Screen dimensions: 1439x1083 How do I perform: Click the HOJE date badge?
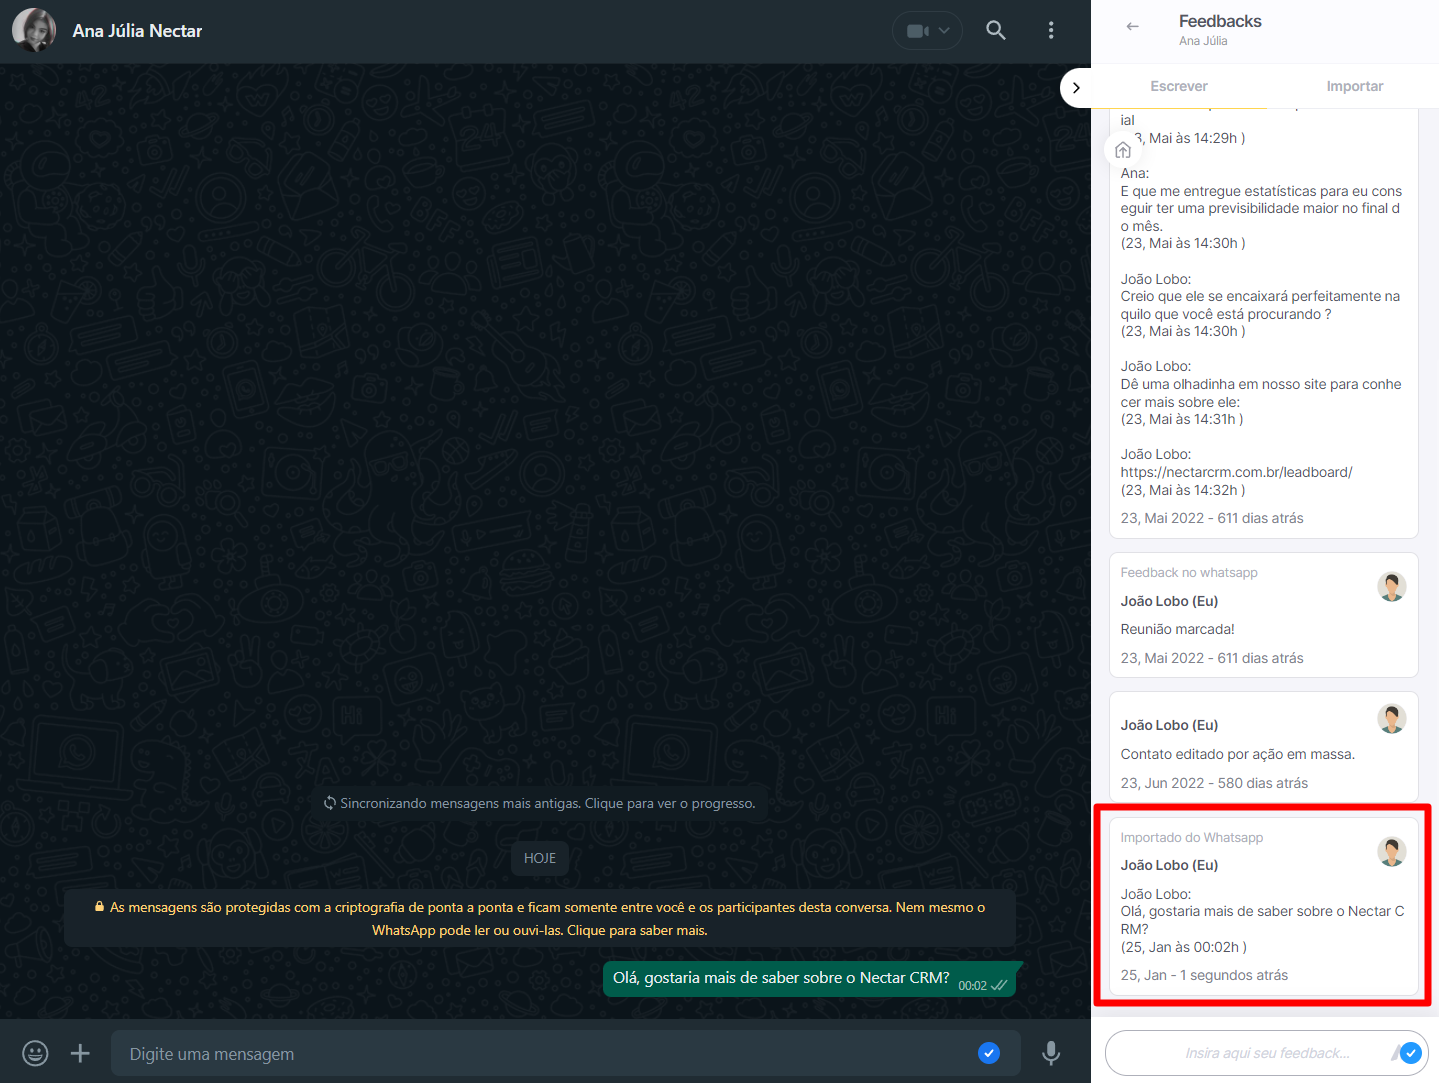point(540,858)
